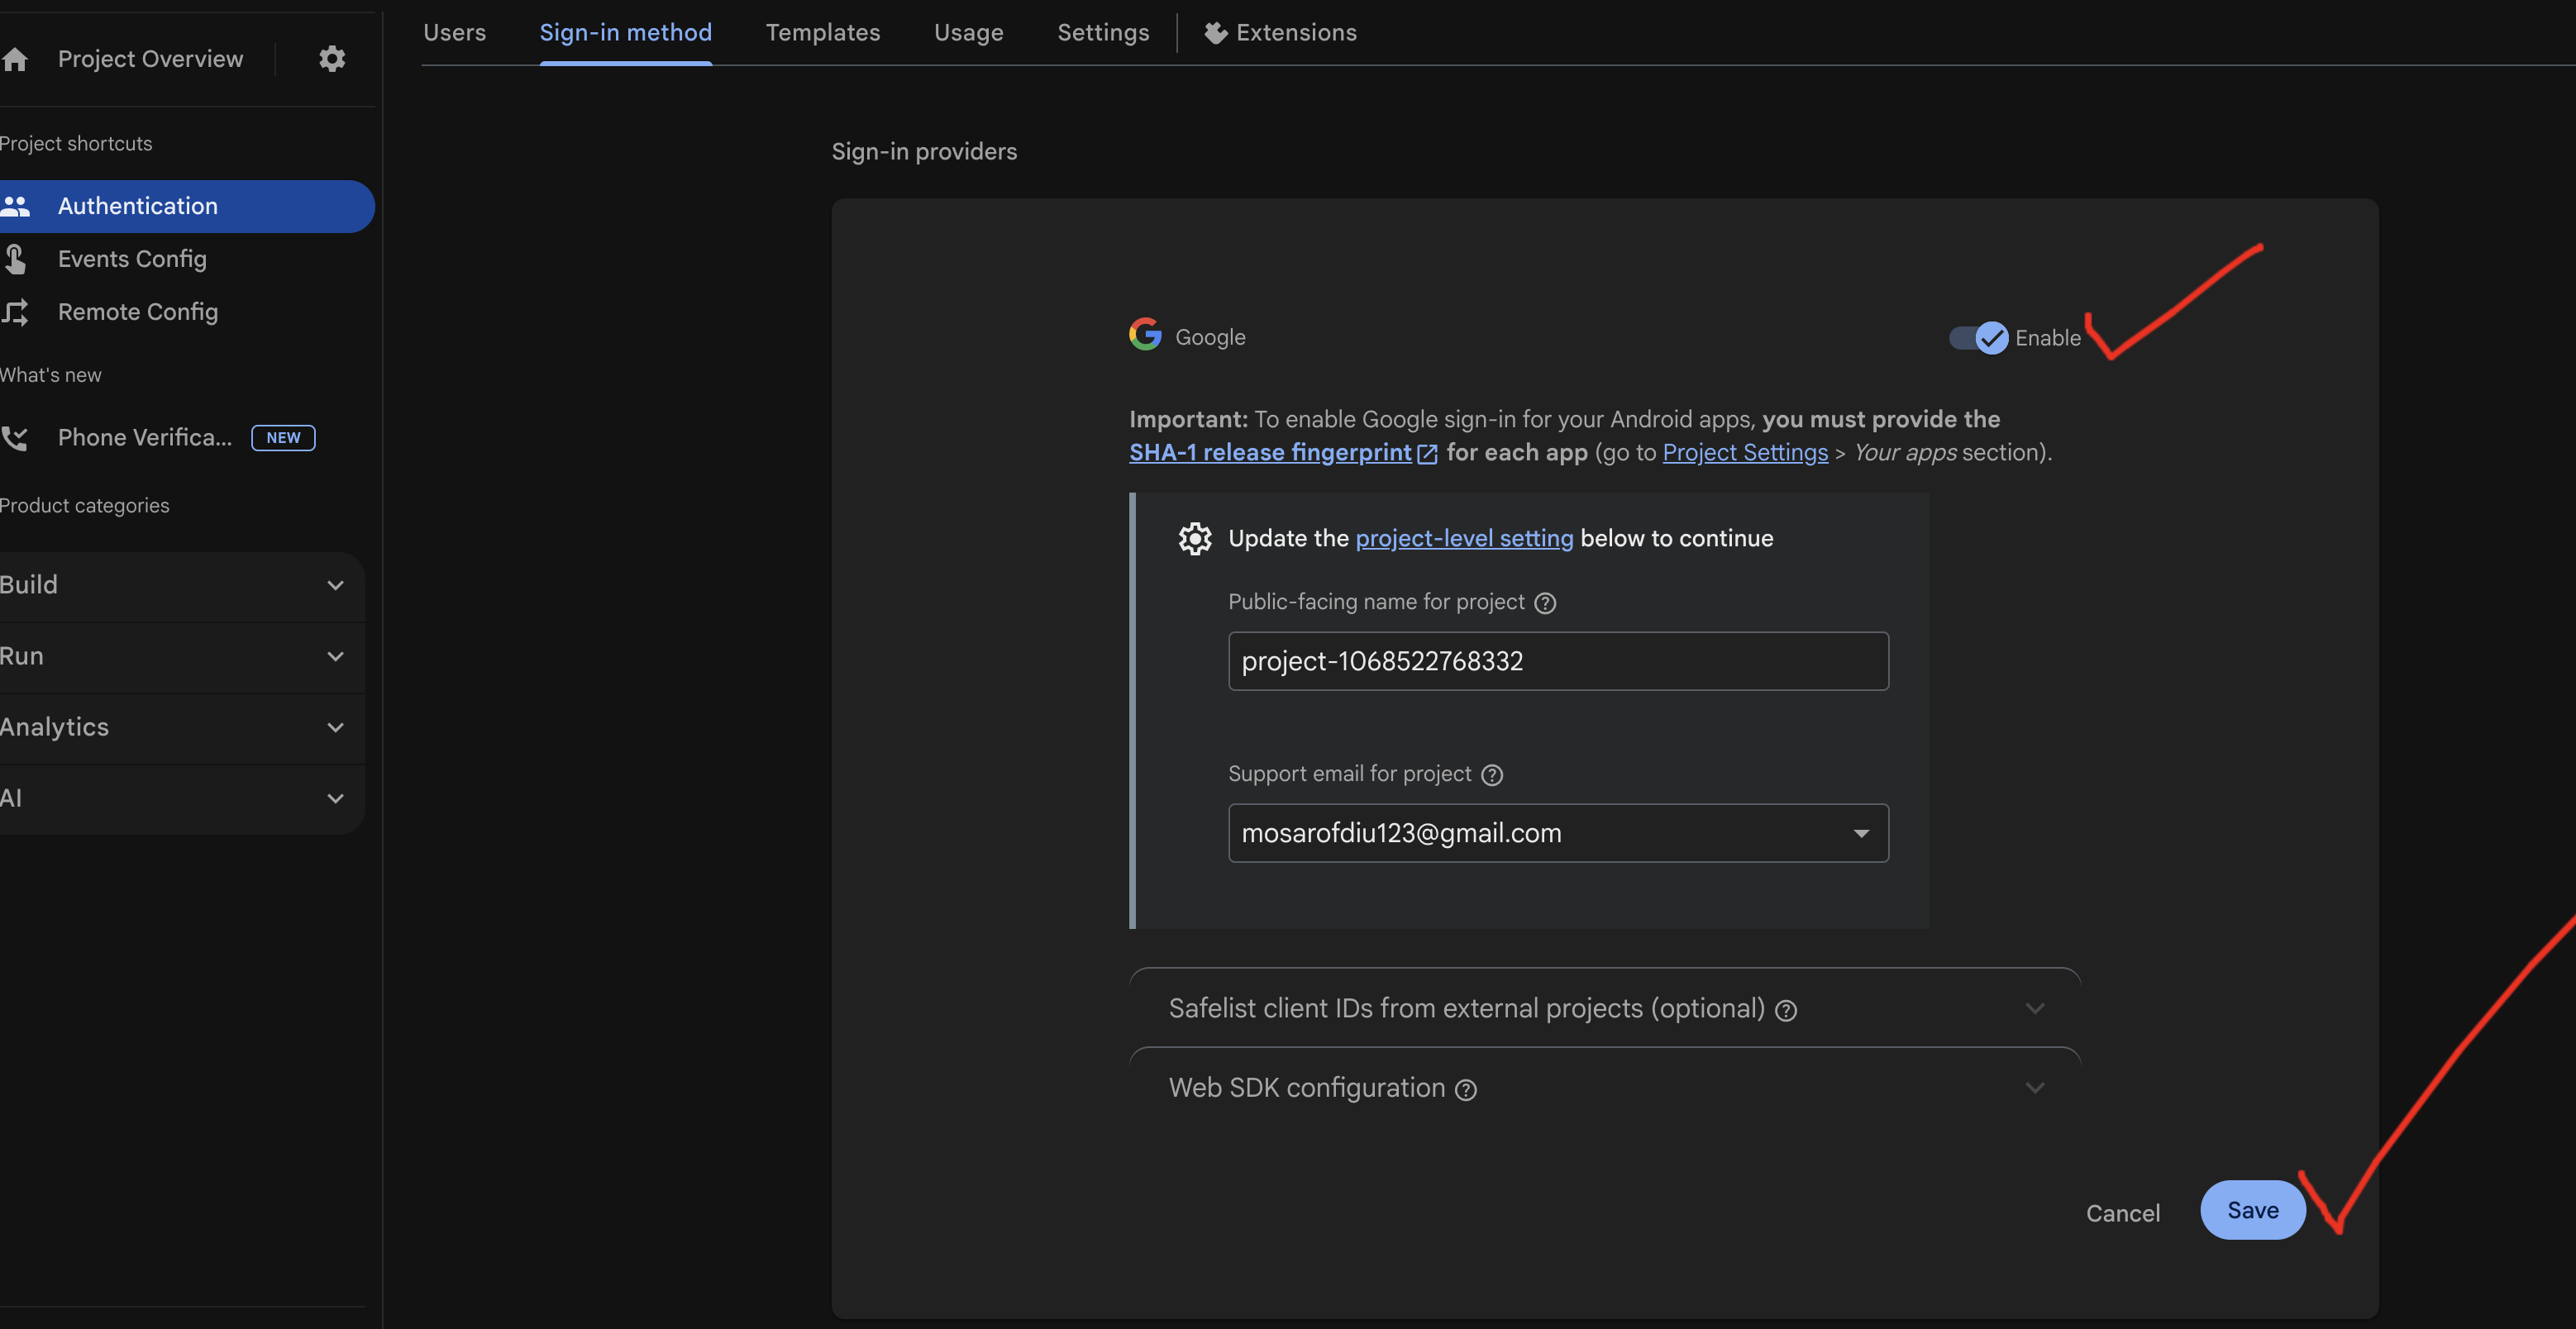Viewport: 2576px width, 1329px height.
Task: Click the Google logo icon
Action: coord(1145,335)
